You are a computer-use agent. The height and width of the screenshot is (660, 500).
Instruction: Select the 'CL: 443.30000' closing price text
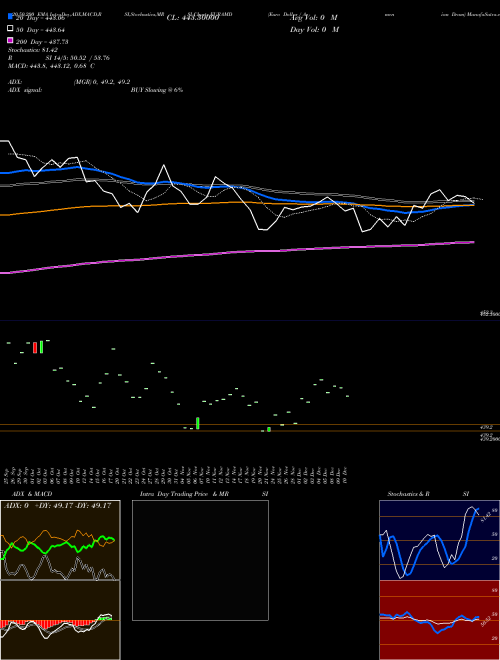pos(193,18)
